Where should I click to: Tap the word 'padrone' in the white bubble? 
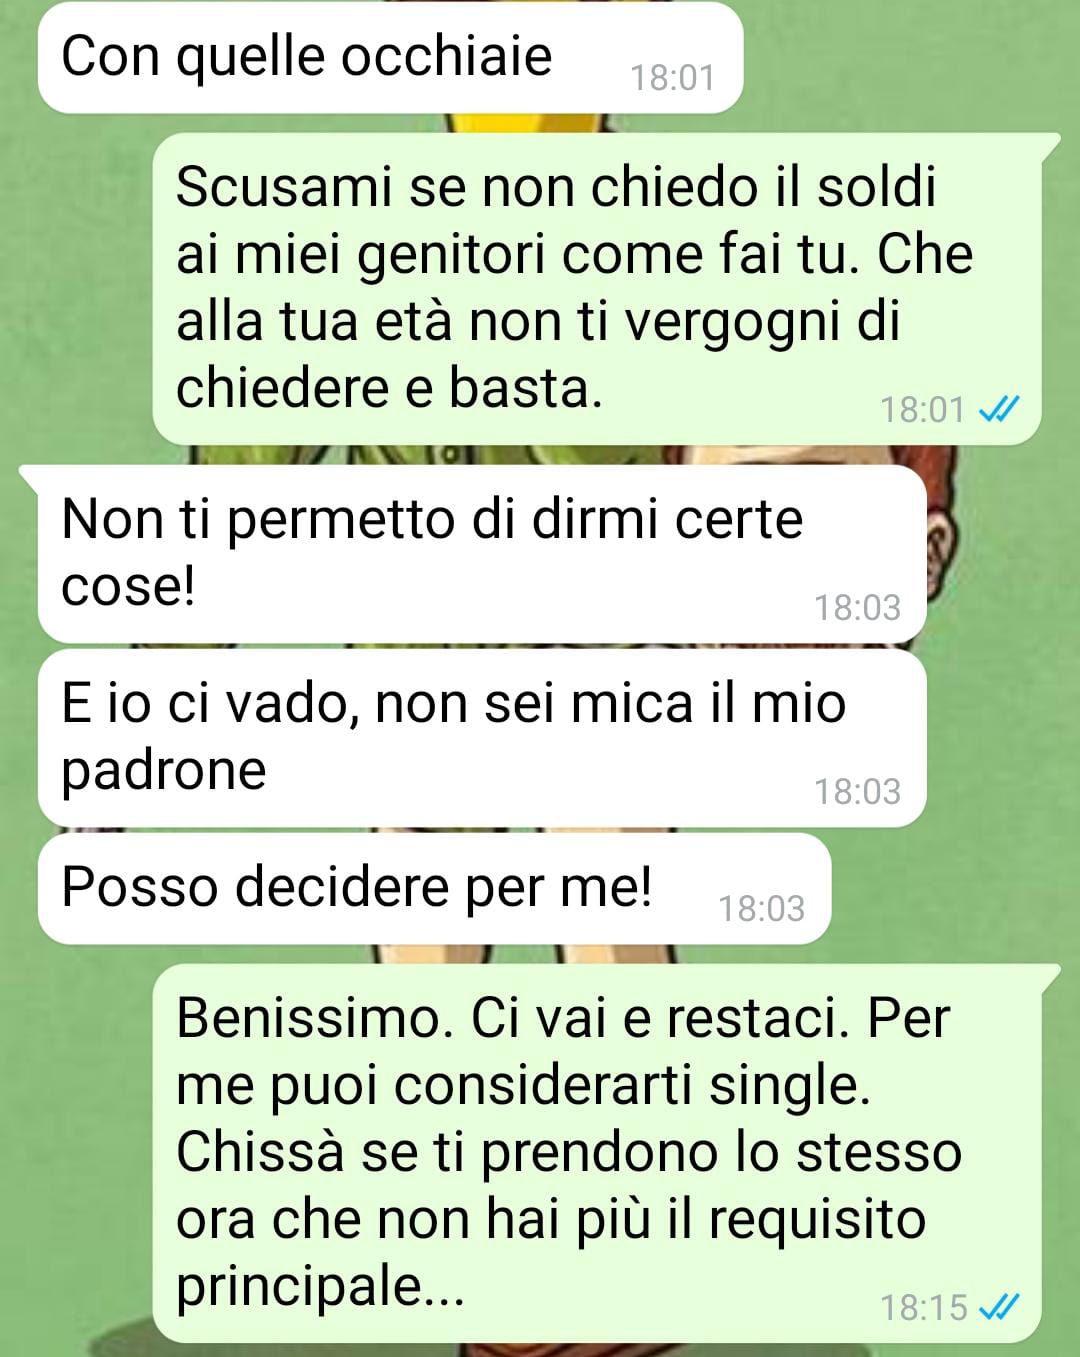pyautogui.click(x=164, y=772)
